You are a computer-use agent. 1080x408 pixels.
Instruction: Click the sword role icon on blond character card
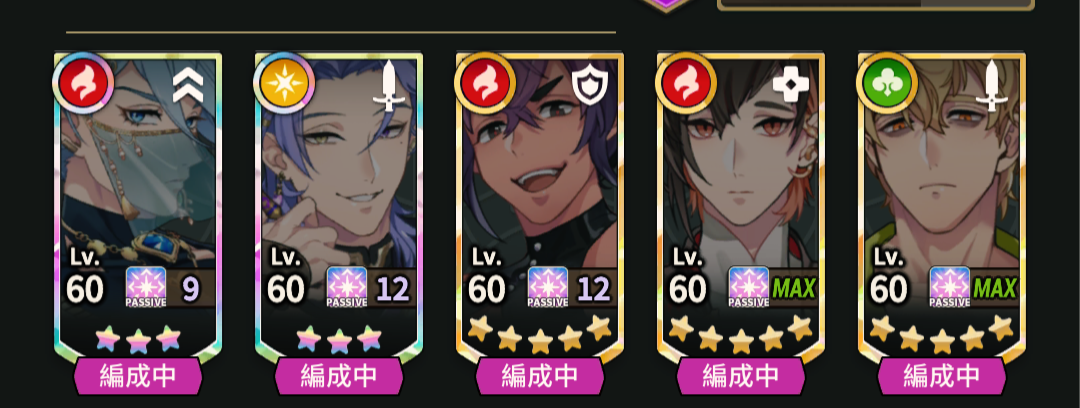pos(993,85)
